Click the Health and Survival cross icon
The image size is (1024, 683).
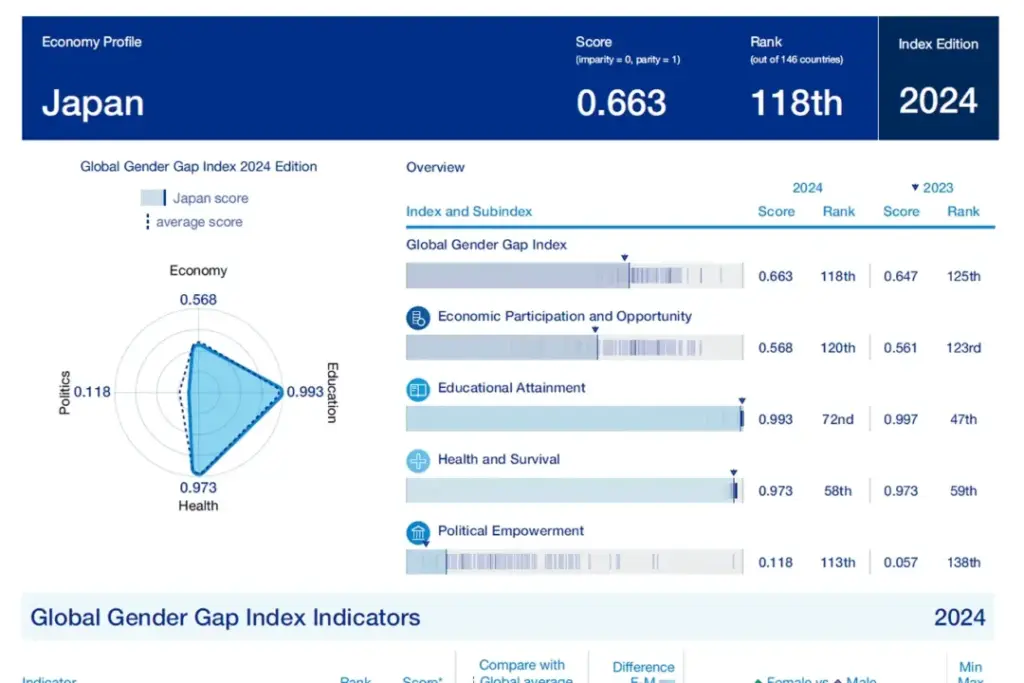[417, 461]
